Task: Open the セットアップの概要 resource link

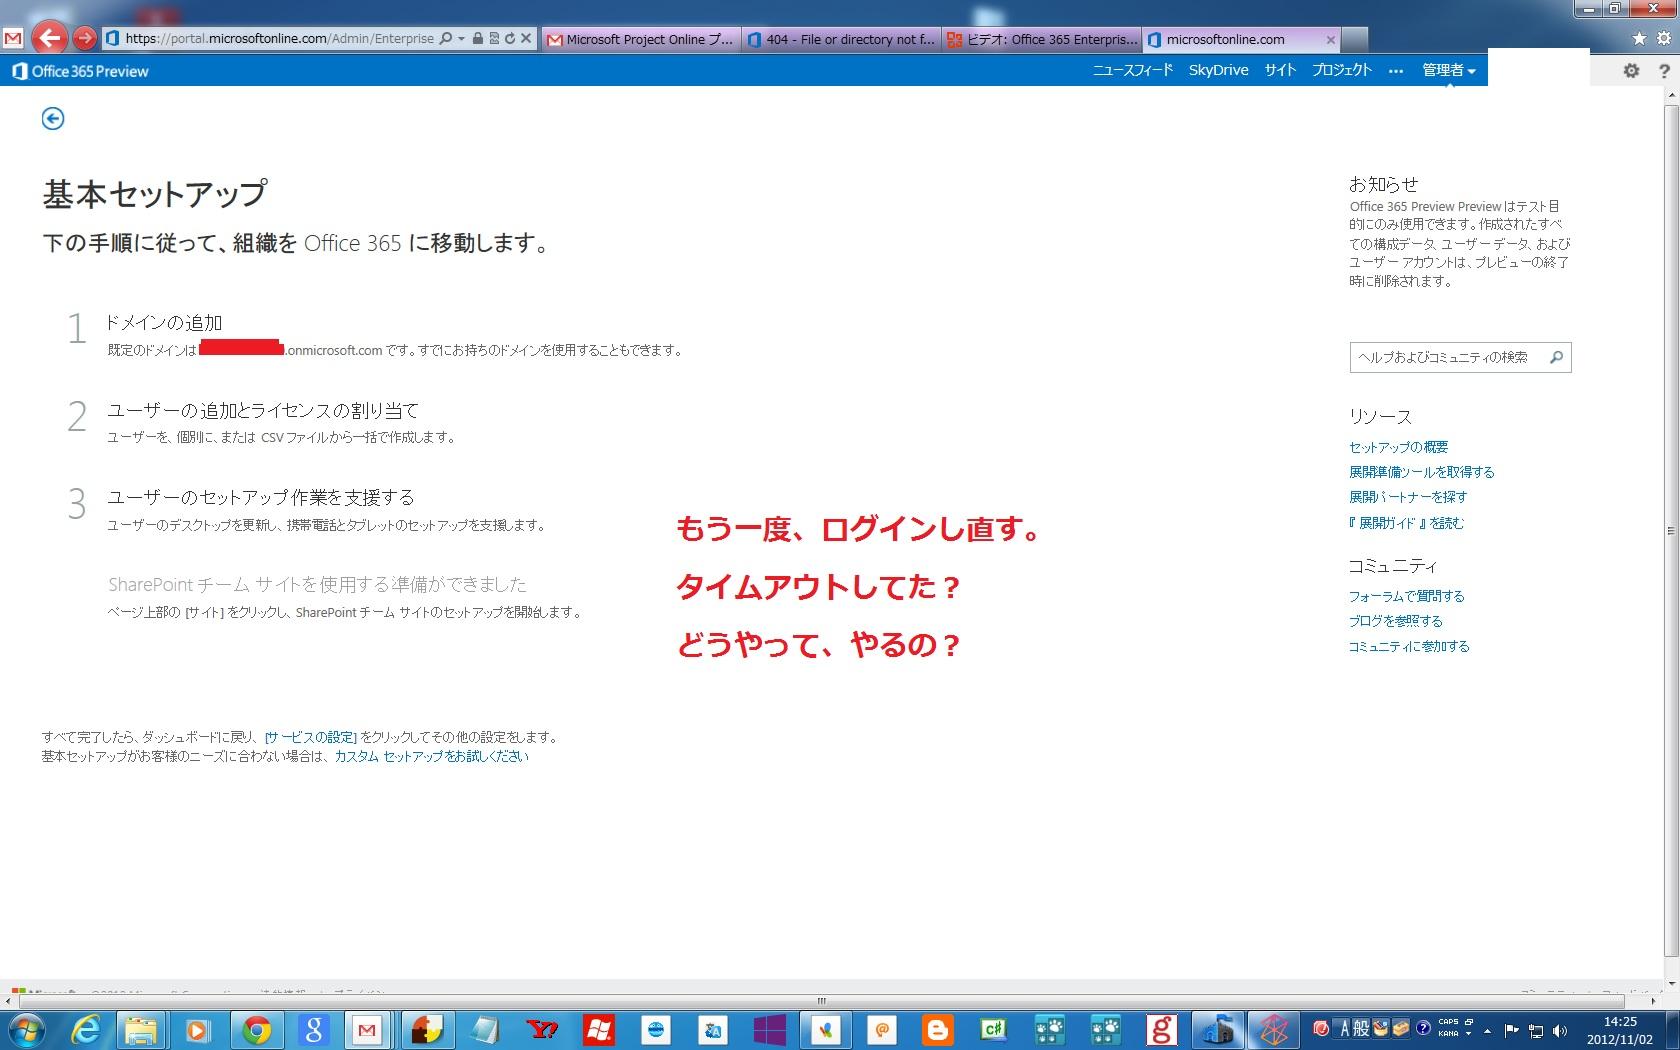Action: 1398,447
